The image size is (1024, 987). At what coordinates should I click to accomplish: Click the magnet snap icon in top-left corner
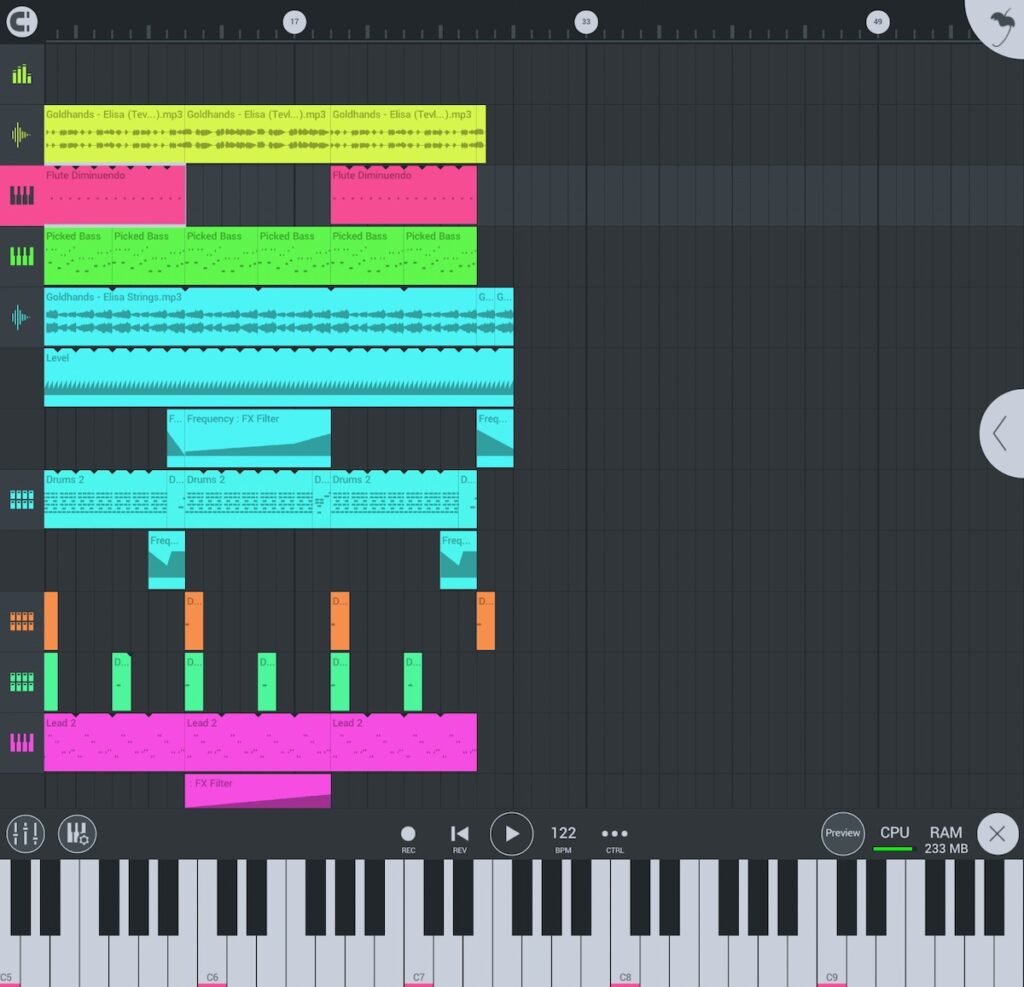coord(21,21)
